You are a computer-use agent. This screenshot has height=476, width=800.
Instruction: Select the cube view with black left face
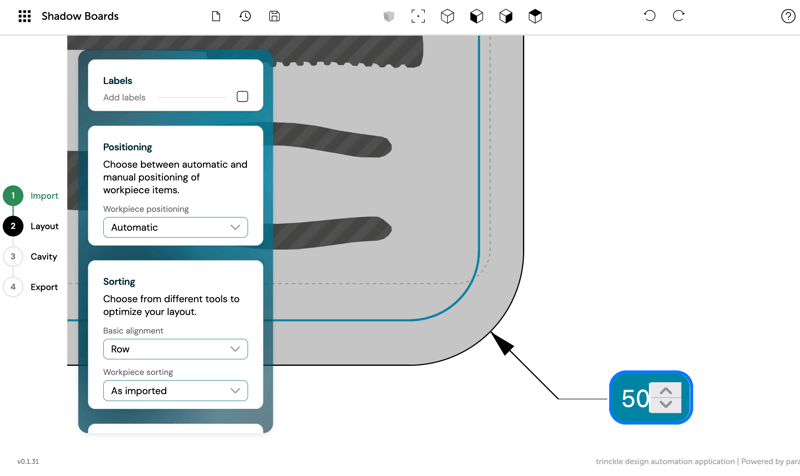477,16
